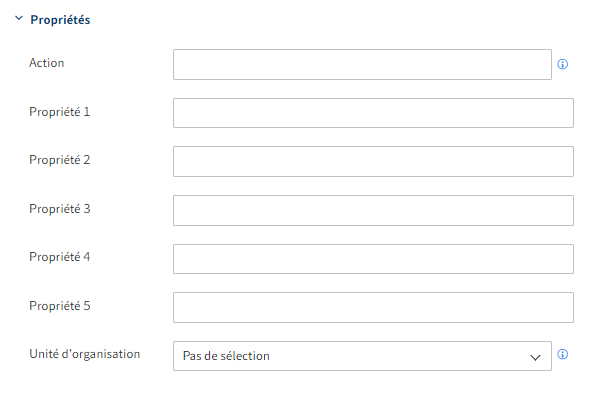Click inside the Propriété 5 input box
Screen dimensions: 590x395
pyautogui.click(x=373, y=307)
